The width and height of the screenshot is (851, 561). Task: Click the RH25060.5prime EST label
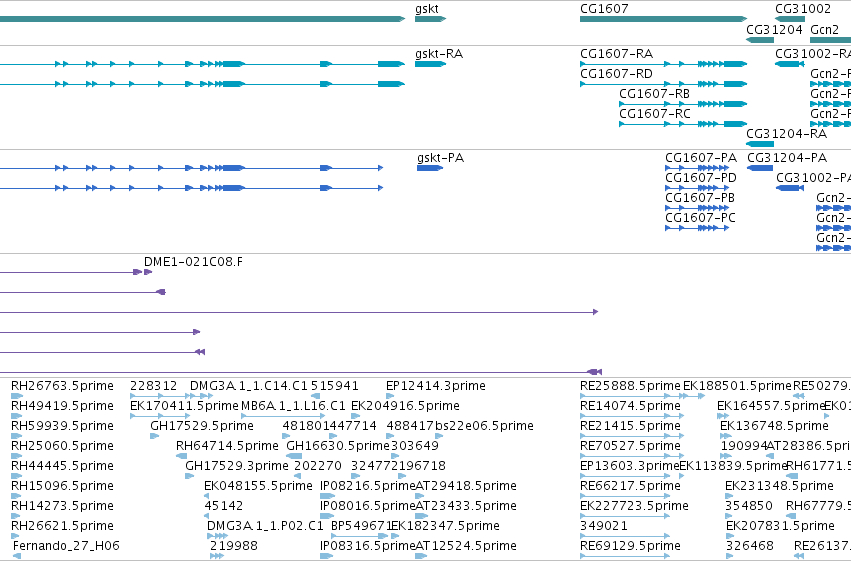click(62, 446)
